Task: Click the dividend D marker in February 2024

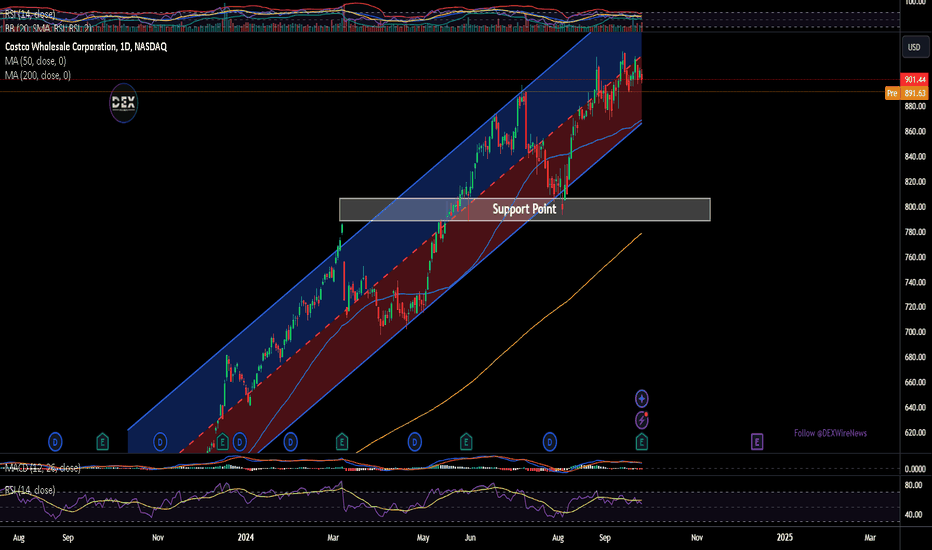Action: point(290,442)
